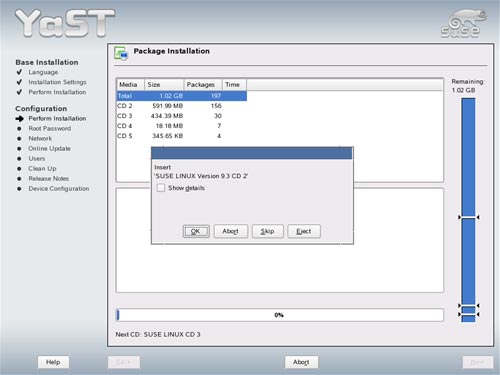Click Release Notes in the sidebar
The image size is (500, 375).
(49, 178)
